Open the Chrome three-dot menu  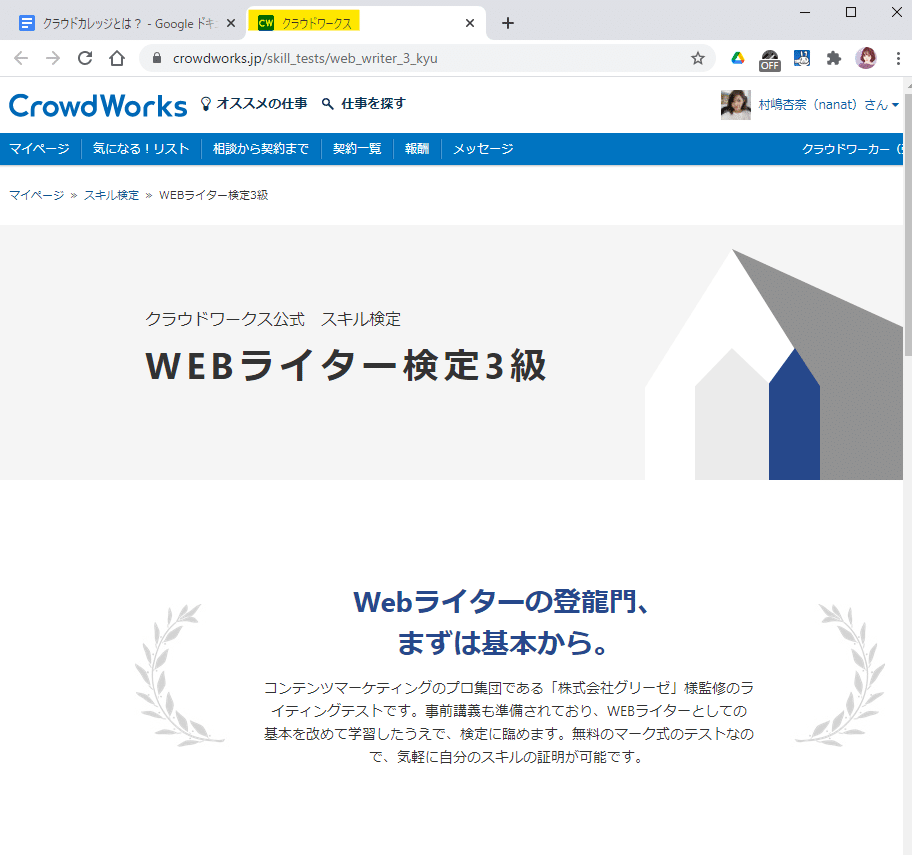tap(899, 59)
